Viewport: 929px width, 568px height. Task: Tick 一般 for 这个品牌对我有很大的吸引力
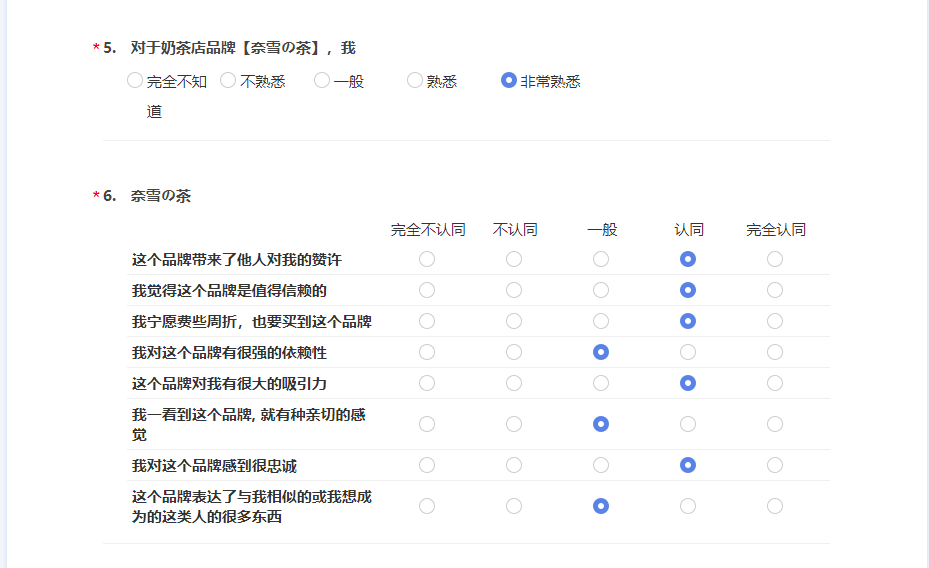click(601, 383)
